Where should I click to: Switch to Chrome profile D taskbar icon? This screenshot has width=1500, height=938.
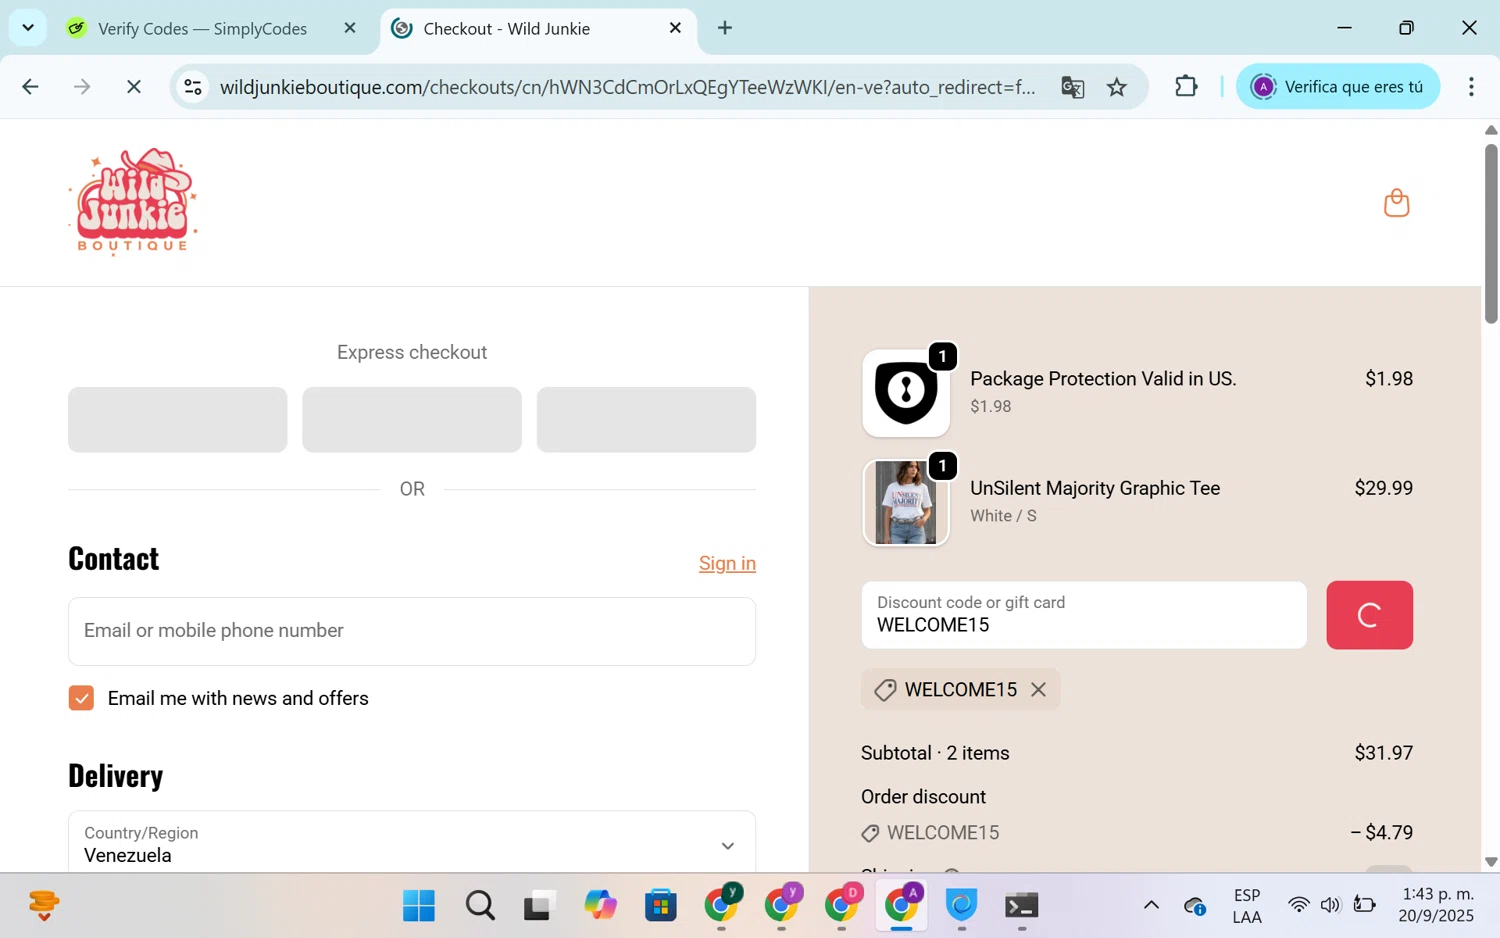tap(842, 904)
